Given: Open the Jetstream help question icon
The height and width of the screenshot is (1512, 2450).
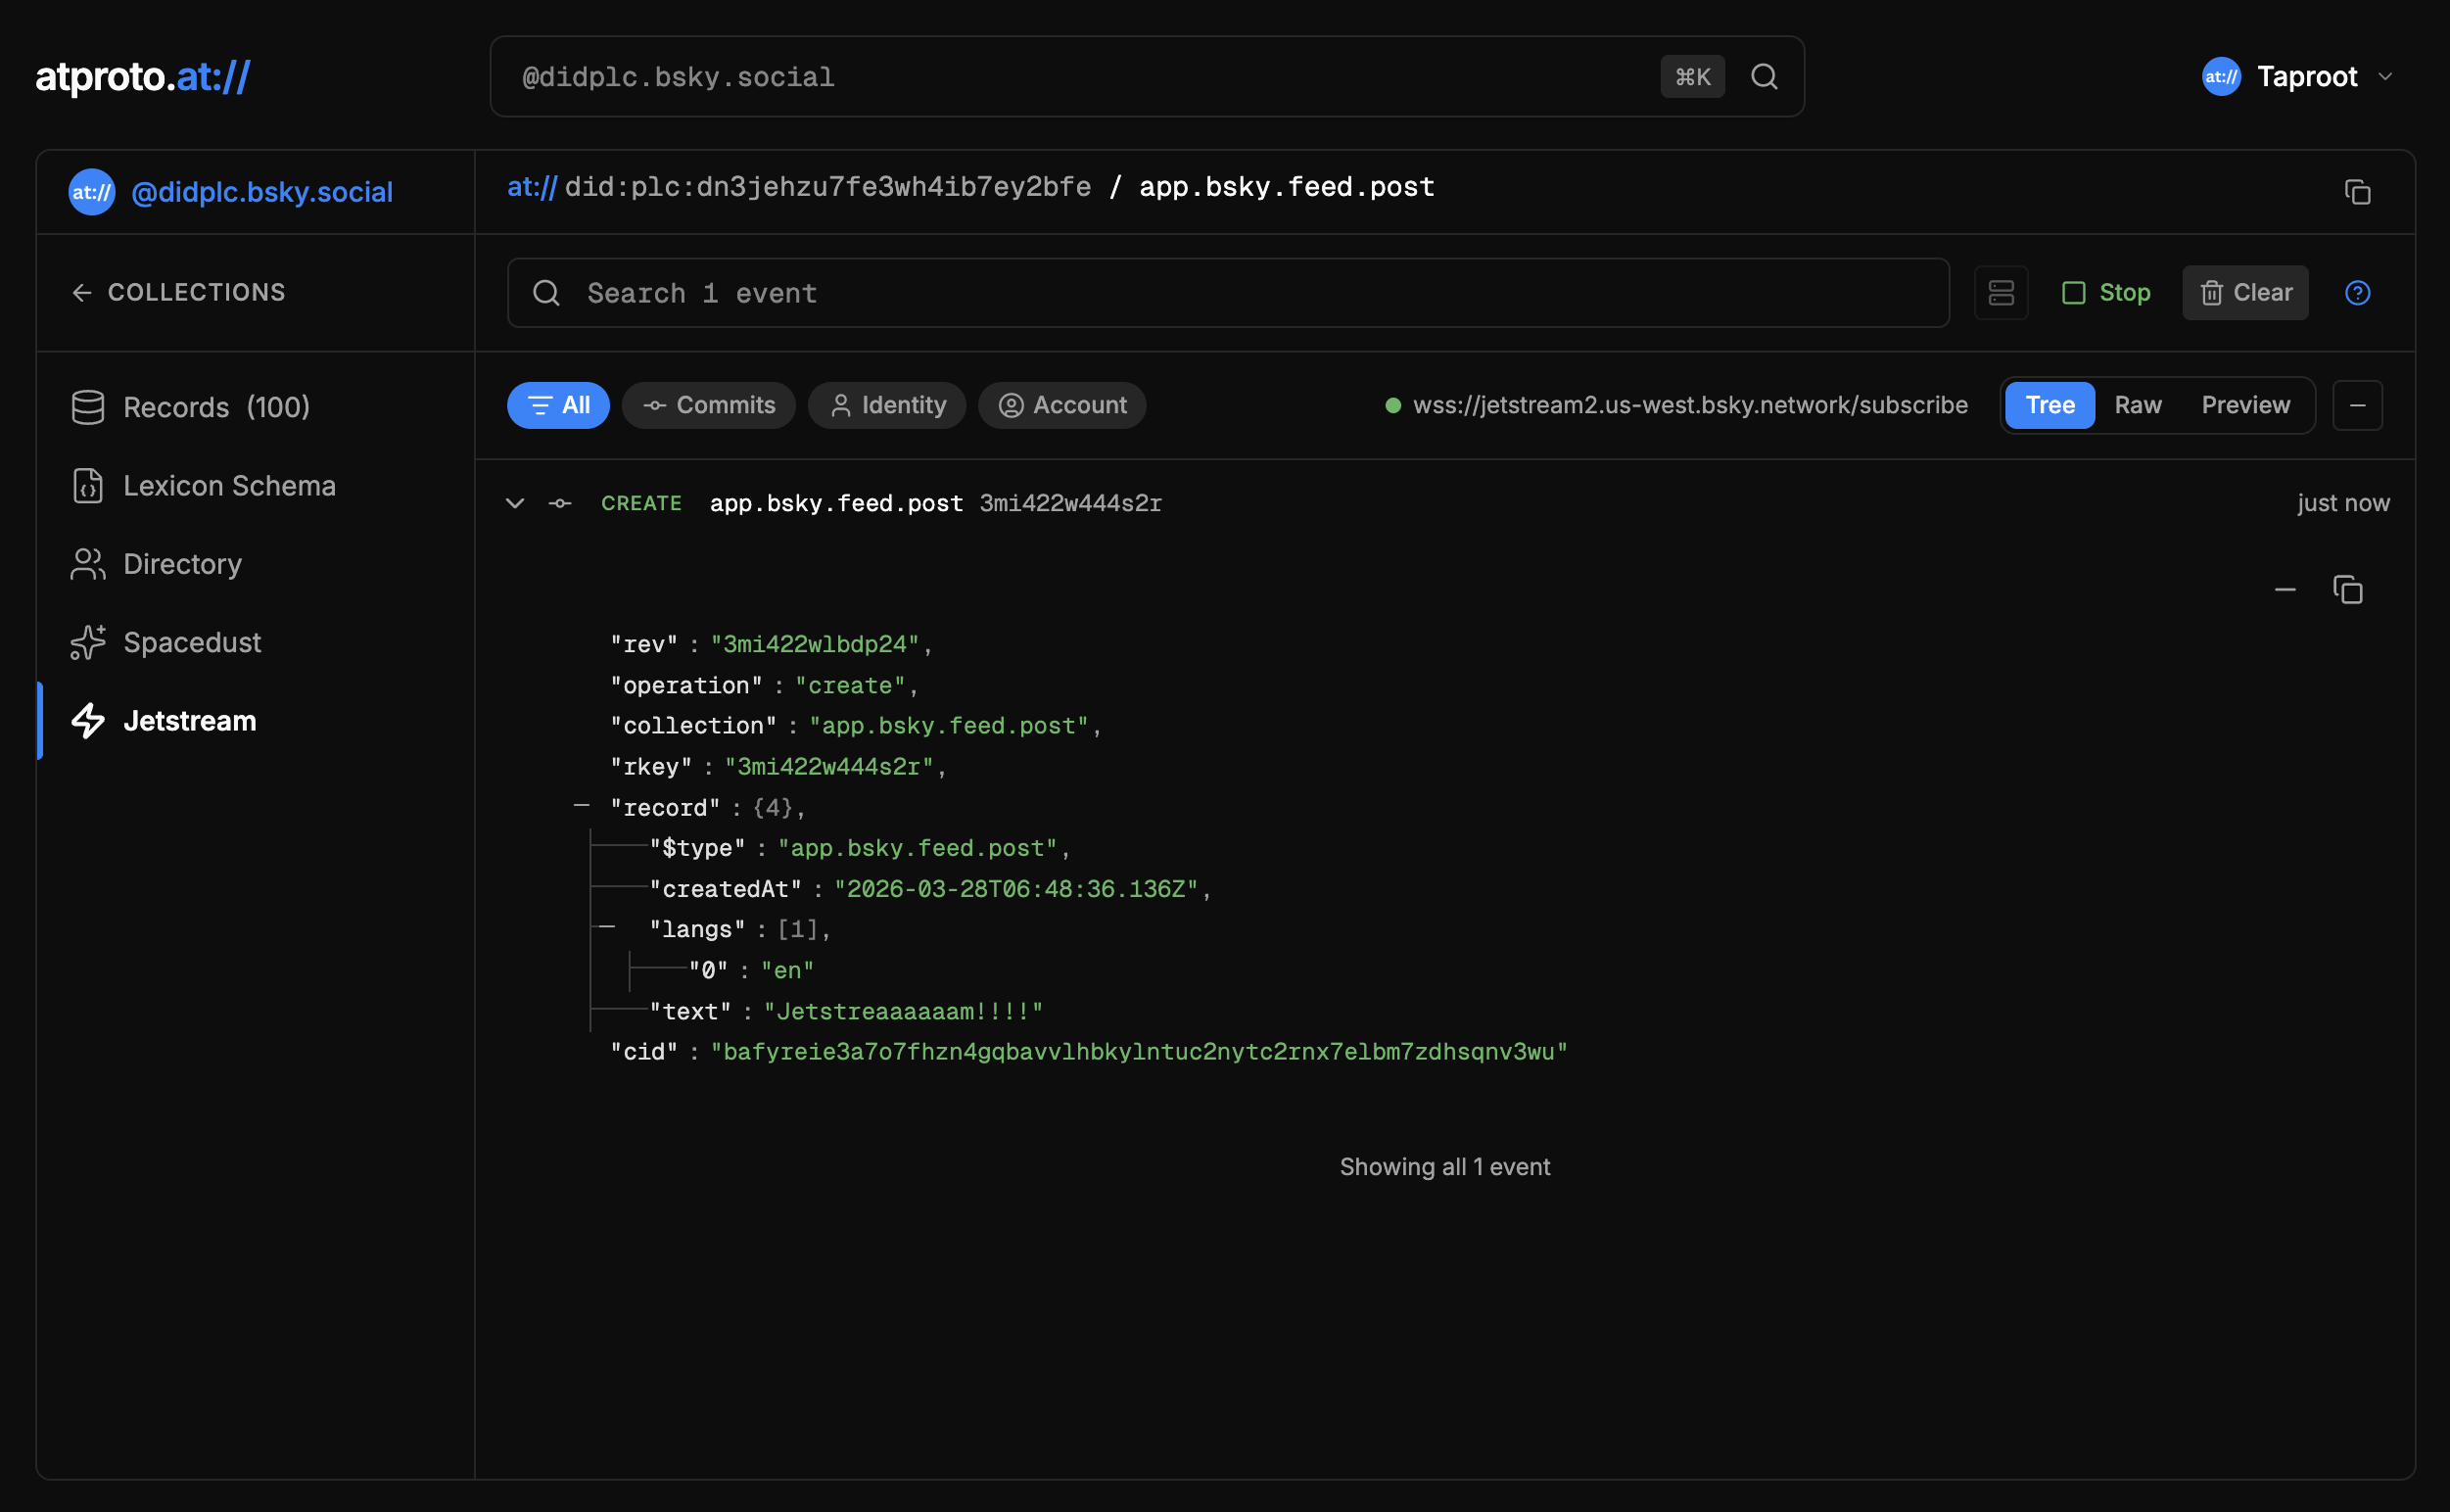Looking at the screenshot, I should (x=2357, y=293).
